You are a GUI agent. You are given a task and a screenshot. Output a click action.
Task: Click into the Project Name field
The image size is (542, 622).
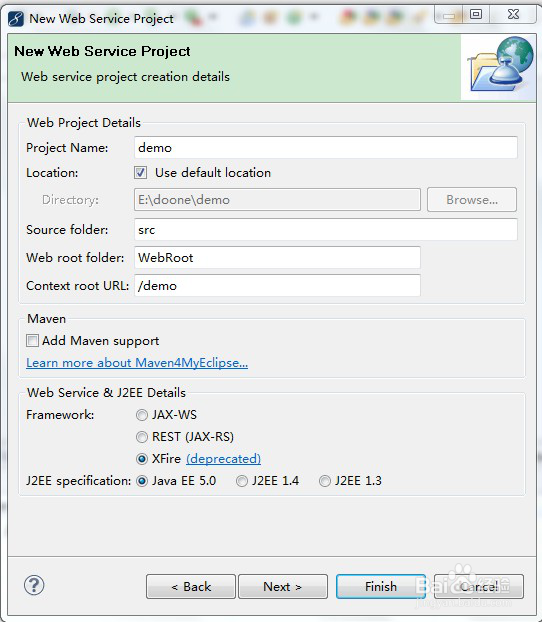tap(326, 148)
